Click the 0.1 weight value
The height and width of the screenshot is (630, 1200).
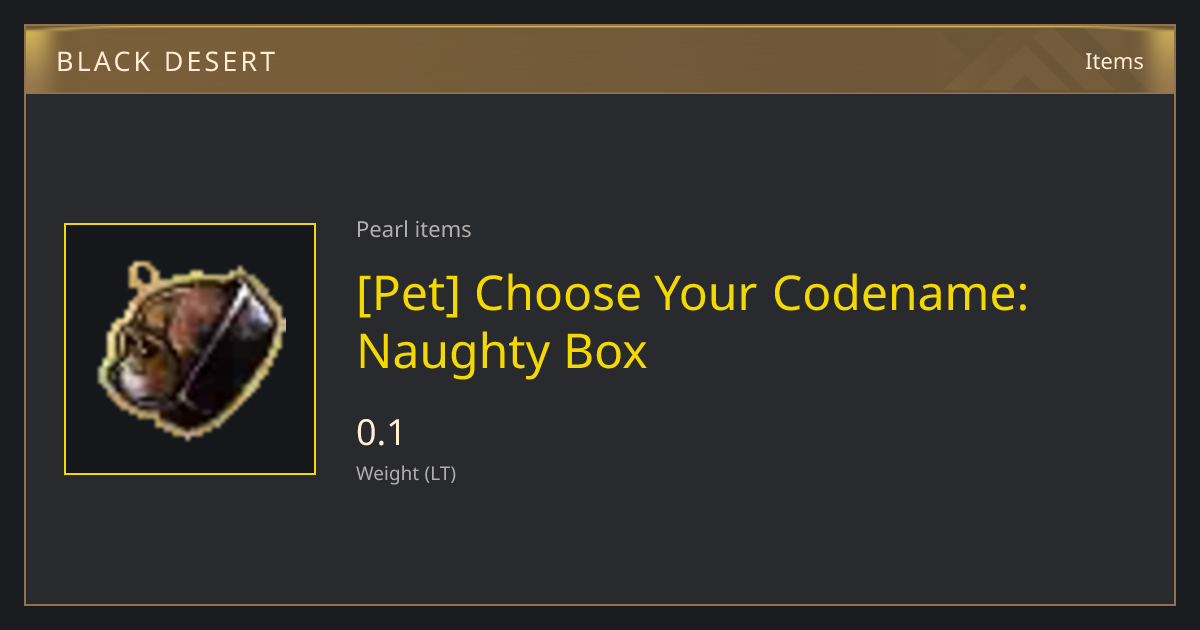click(x=380, y=433)
